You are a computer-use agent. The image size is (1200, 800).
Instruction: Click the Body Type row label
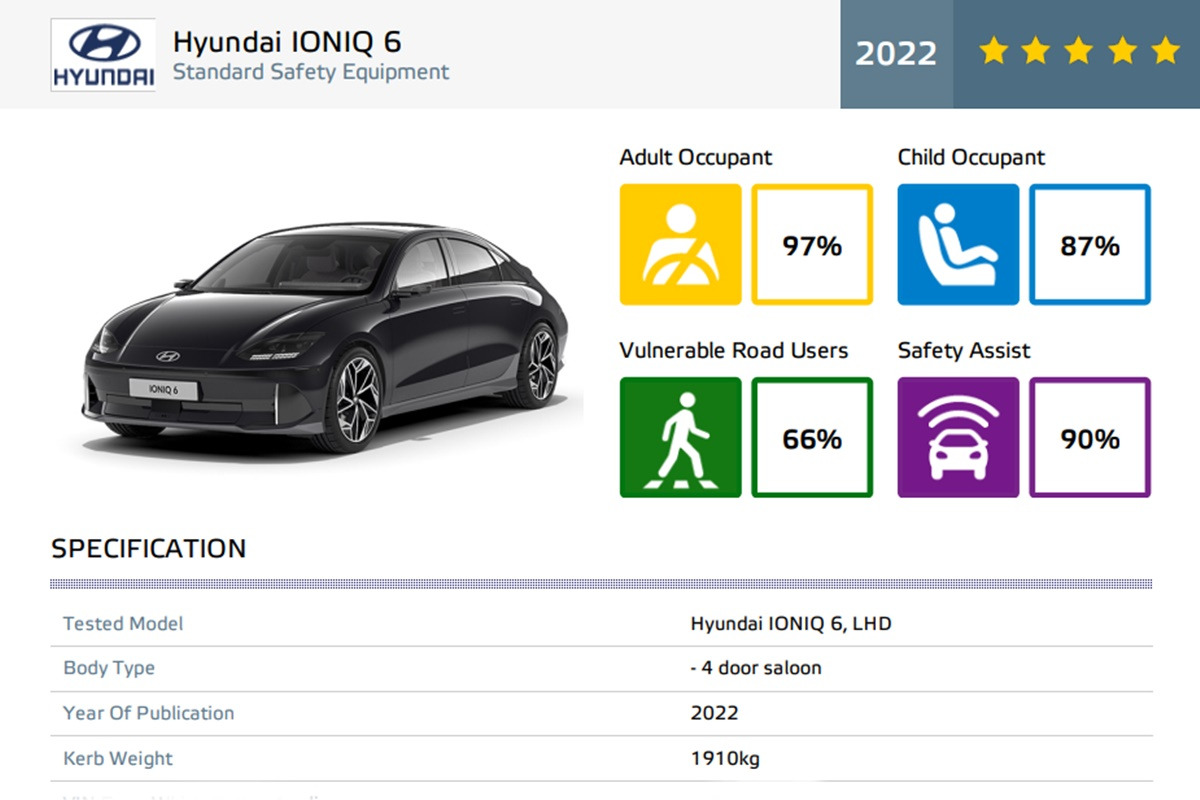[x=109, y=668]
